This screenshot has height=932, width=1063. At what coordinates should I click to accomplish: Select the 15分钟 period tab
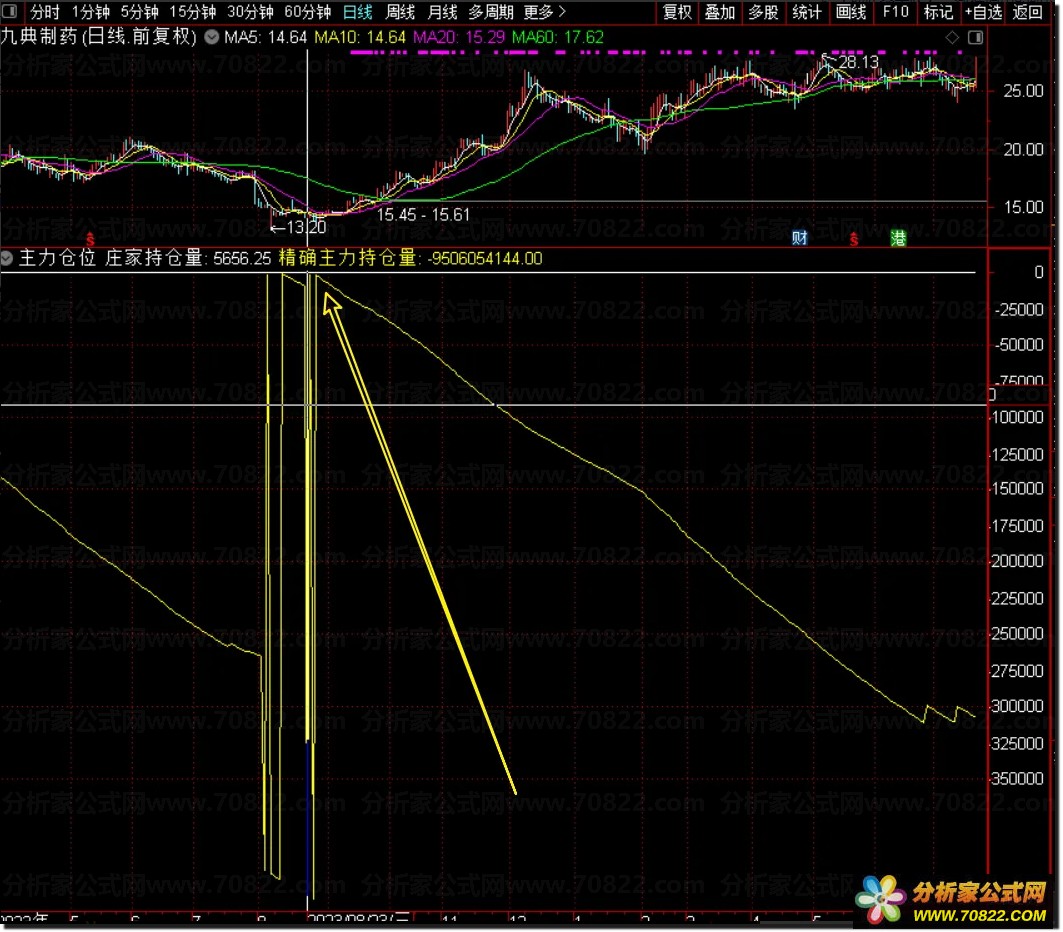(193, 12)
